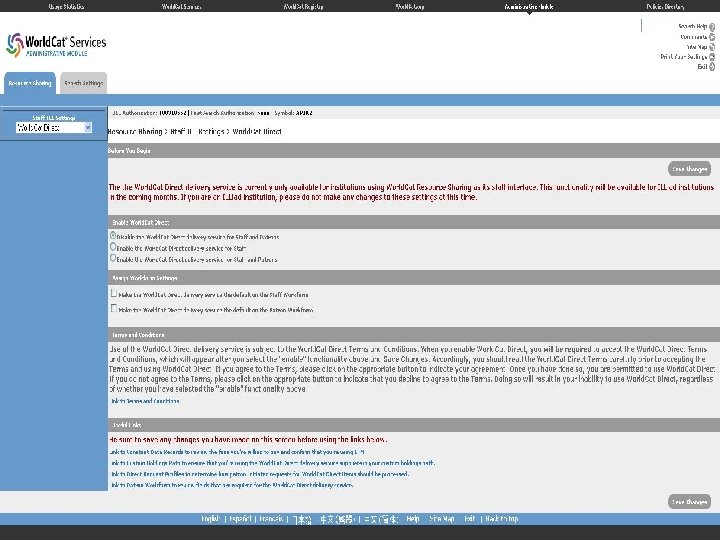Viewport: 720px width, 540px height.
Task: Click the Print Your Settings text link
Action: (x=684, y=57)
